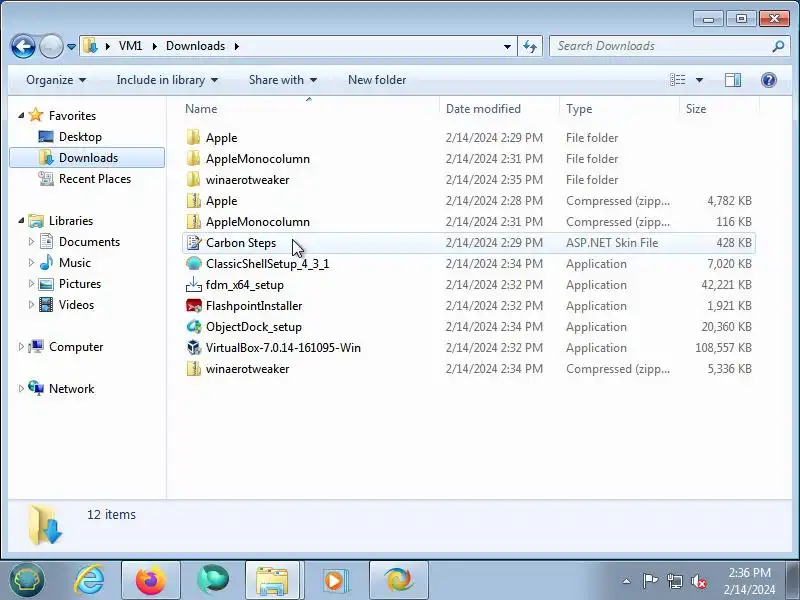Image resolution: width=800 pixels, height=600 pixels.
Task: Refresh the Downloads folder view
Action: 530,46
